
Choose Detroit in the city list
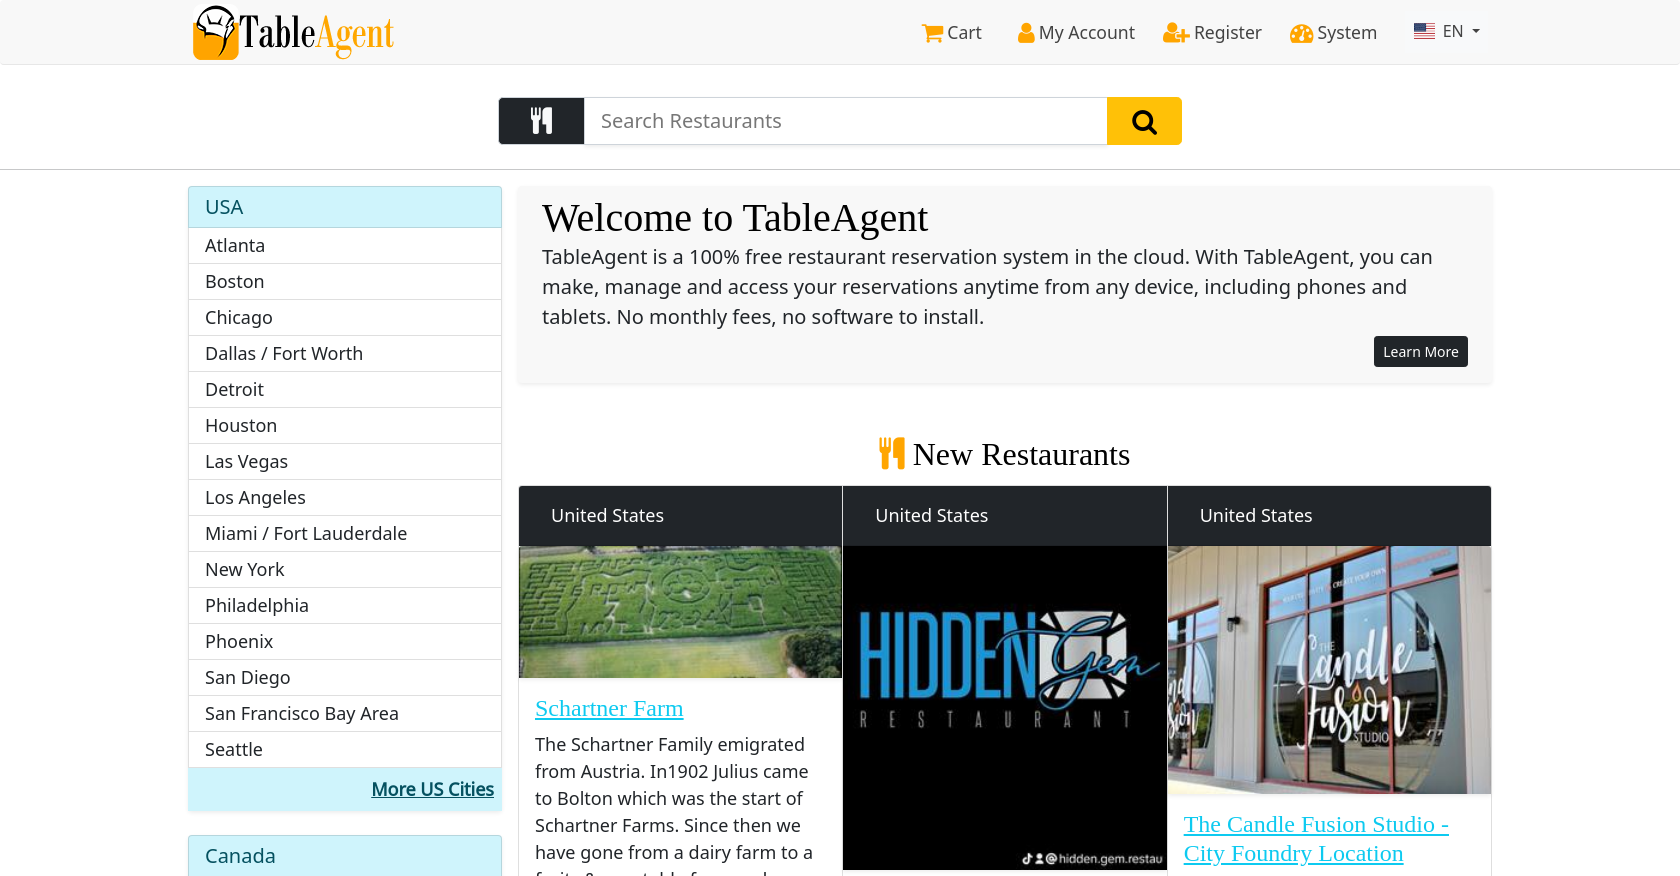point(345,390)
